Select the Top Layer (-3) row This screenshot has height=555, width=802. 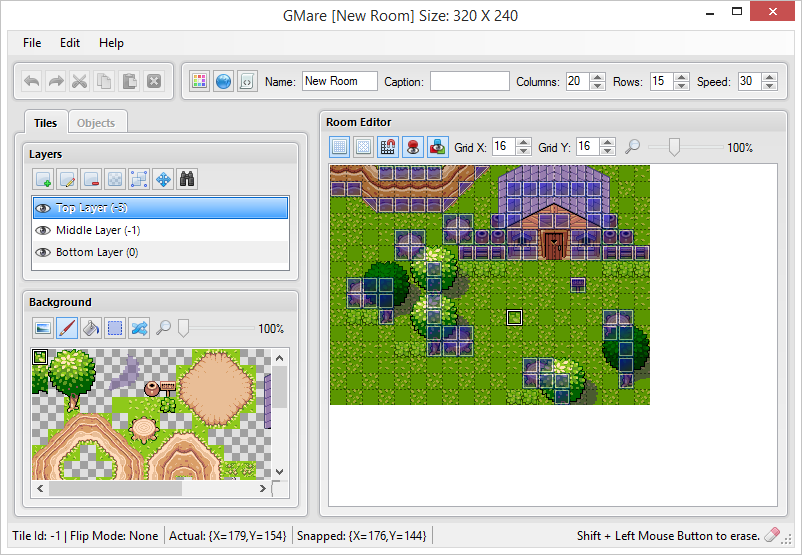[x=161, y=208]
